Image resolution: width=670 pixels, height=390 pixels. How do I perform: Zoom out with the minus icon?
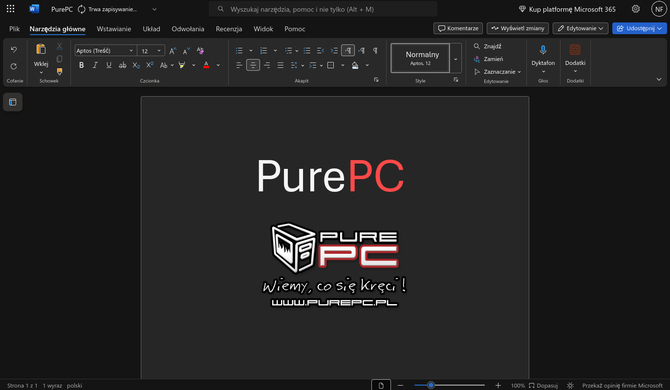click(x=400, y=385)
